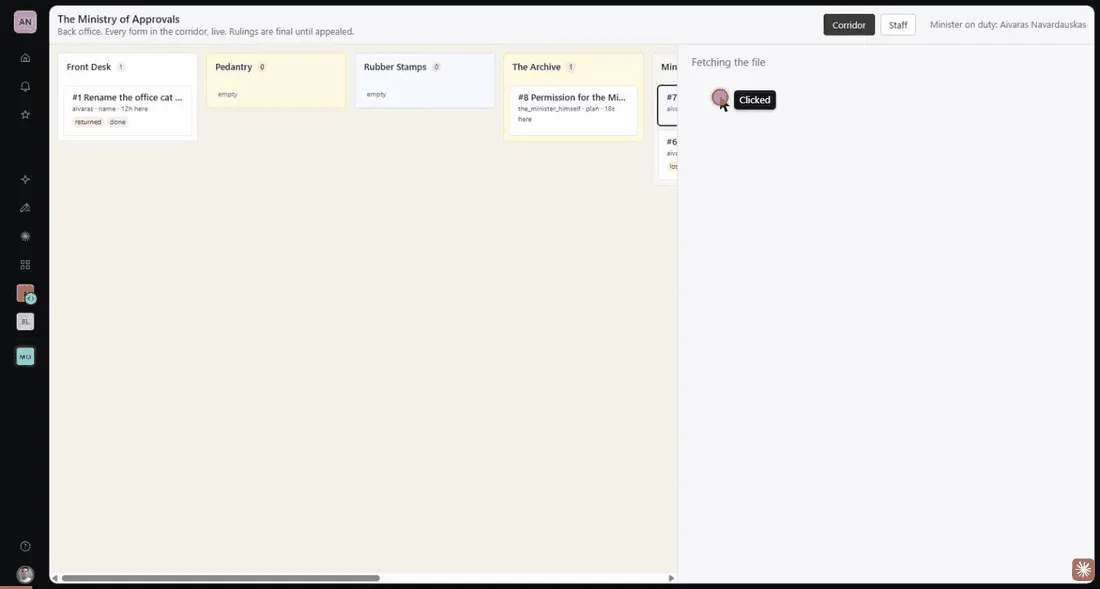Click the sunburst icon in the sidebar
Image resolution: width=1100 pixels, height=589 pixels.
point(25,236)
